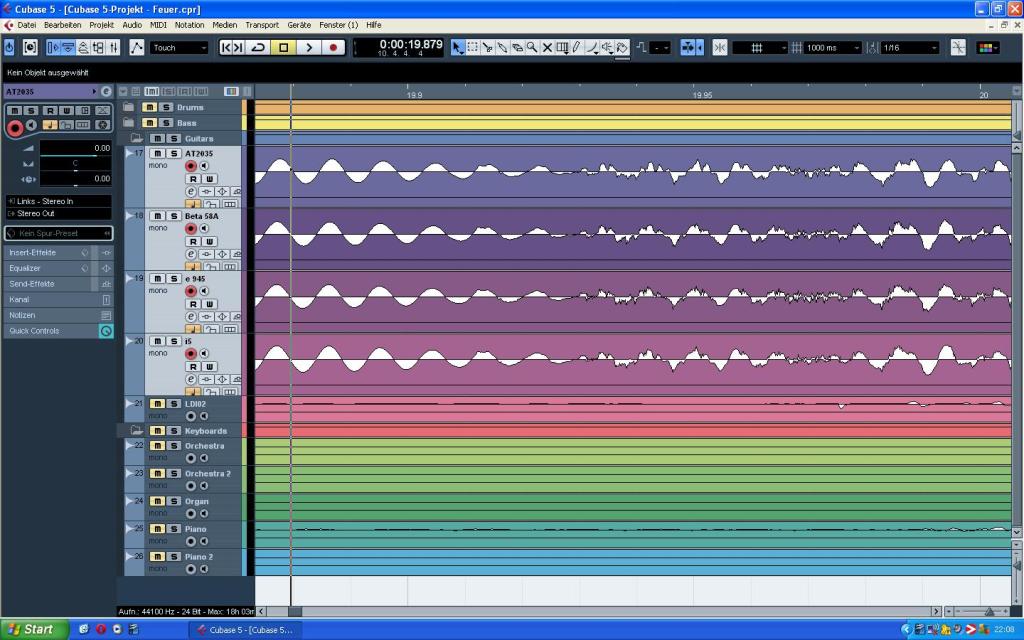Toggle monitor speaker on AT2035 track
The height and width of the screenshot is (640, 1024).
pos(204,166)
